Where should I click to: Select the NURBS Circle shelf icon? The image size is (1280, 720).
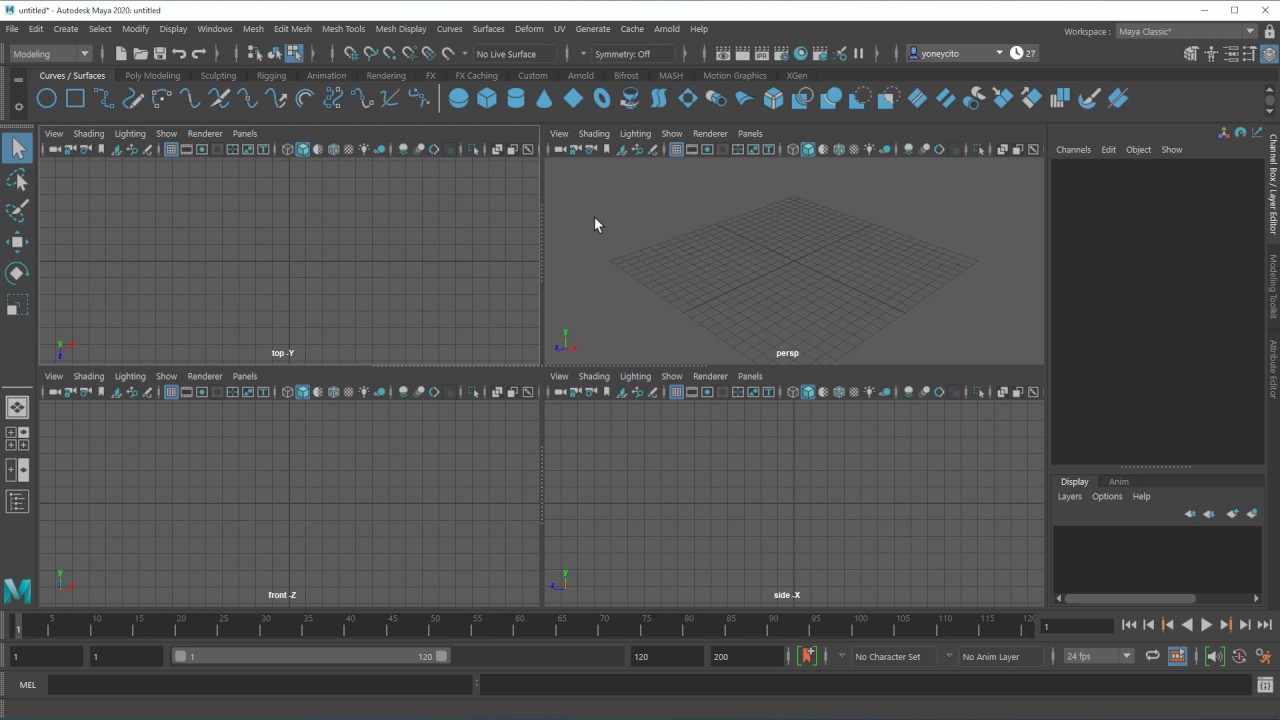click(46, 98)
